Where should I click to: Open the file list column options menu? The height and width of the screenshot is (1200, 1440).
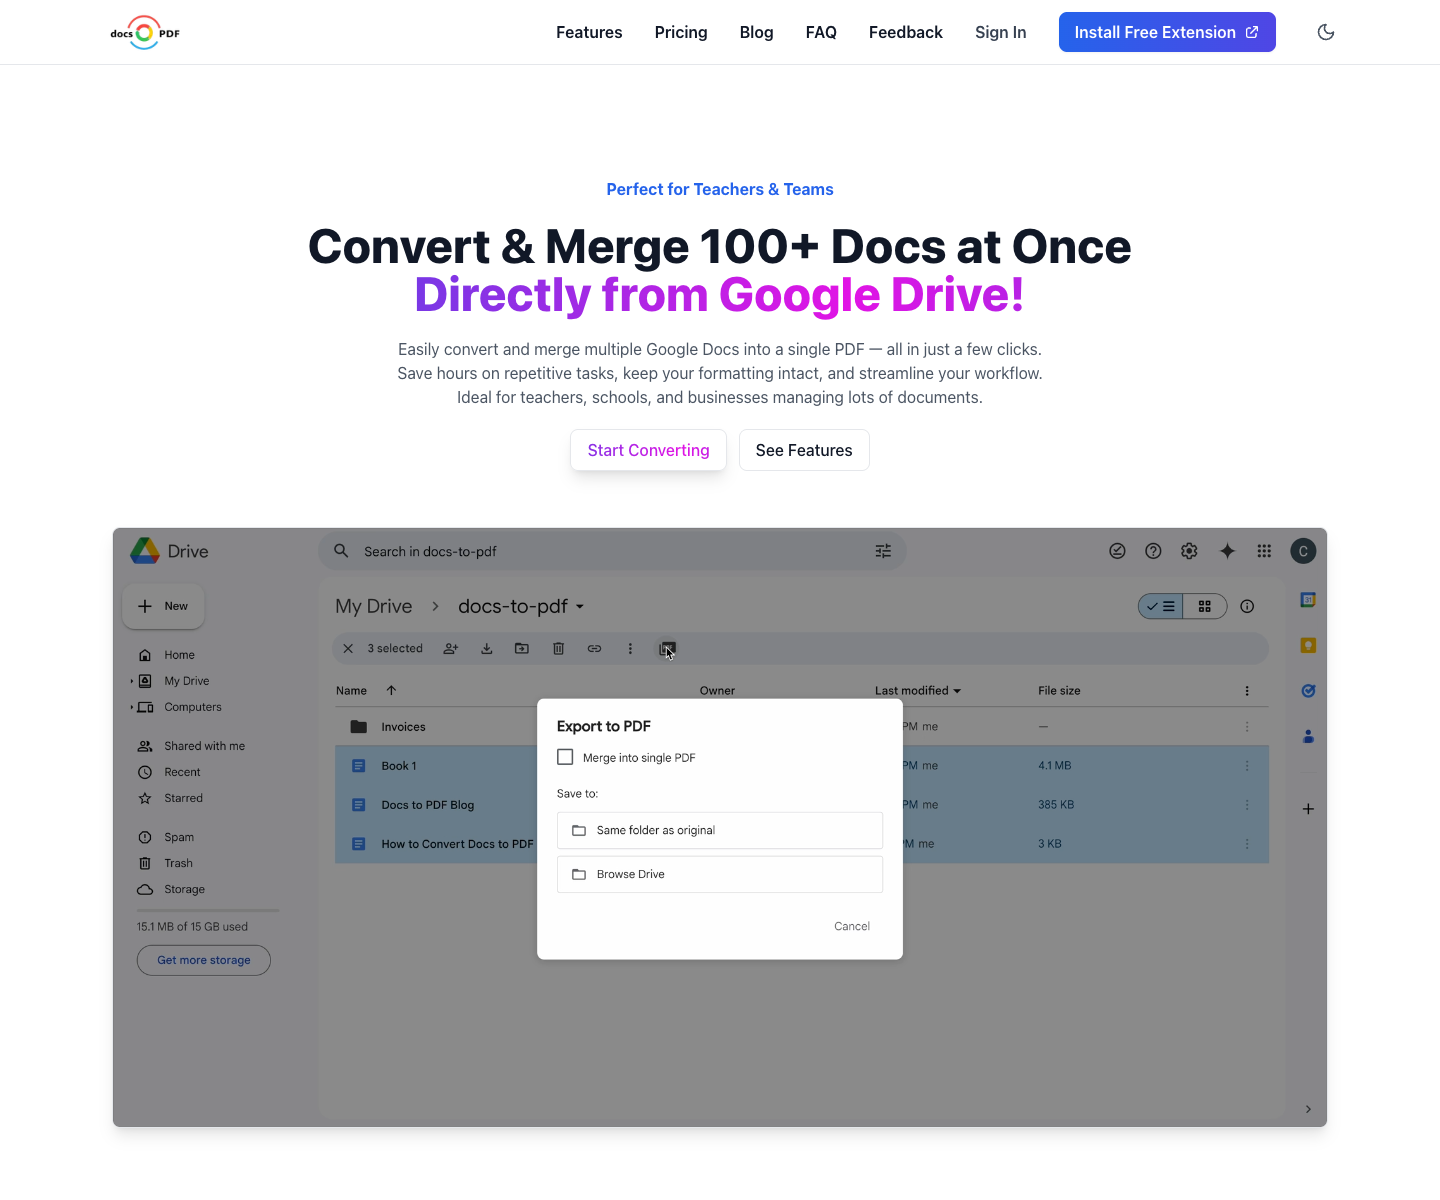tap(1247, 690)
